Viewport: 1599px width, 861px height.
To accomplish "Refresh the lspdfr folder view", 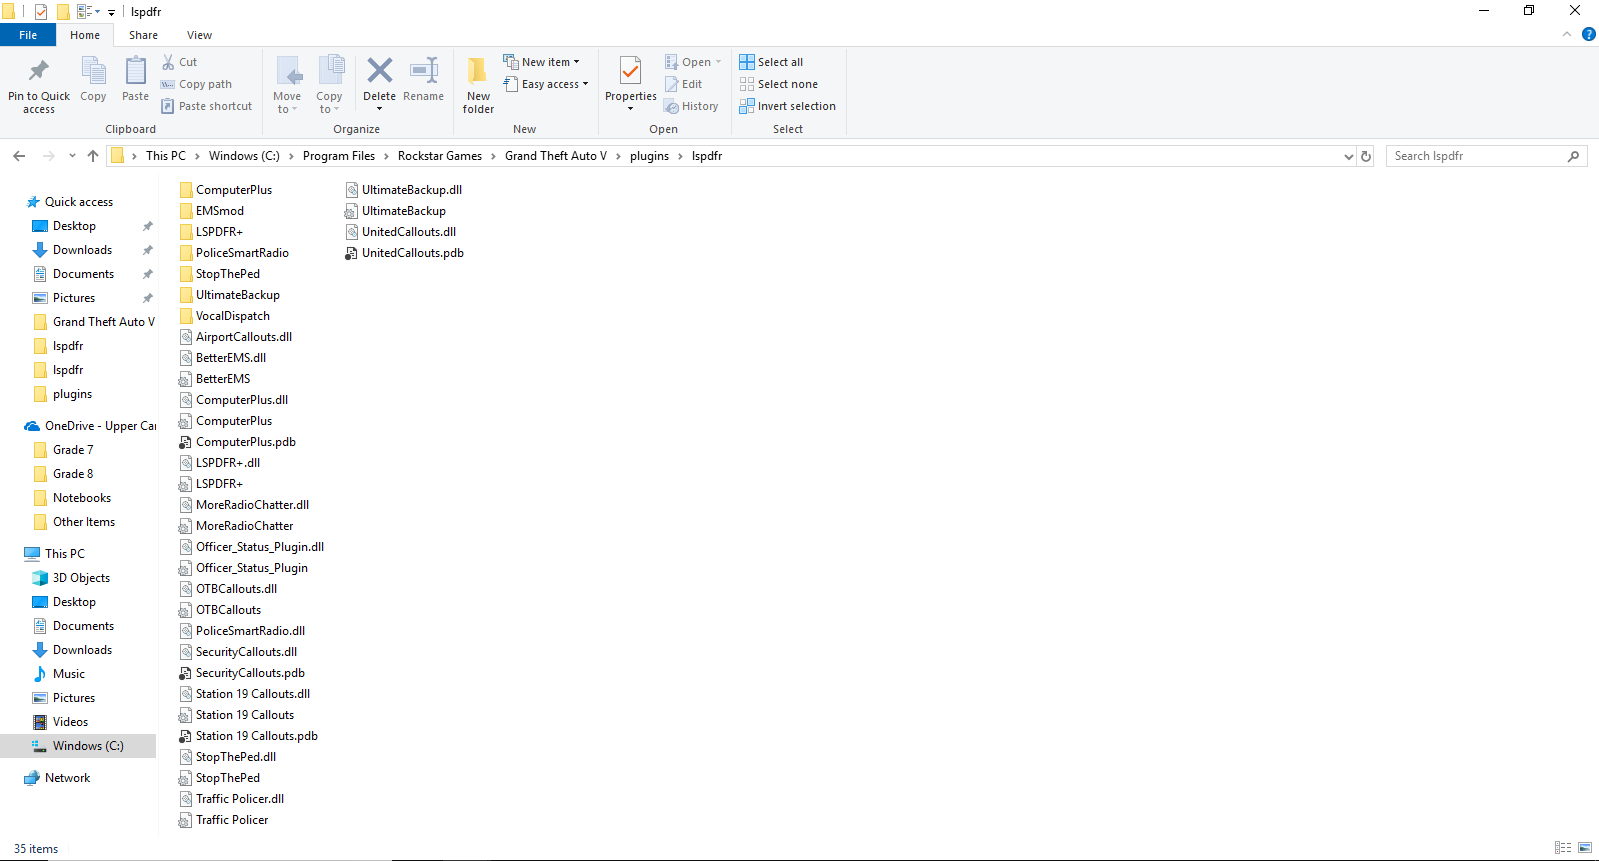I will tap(1366, 156).
